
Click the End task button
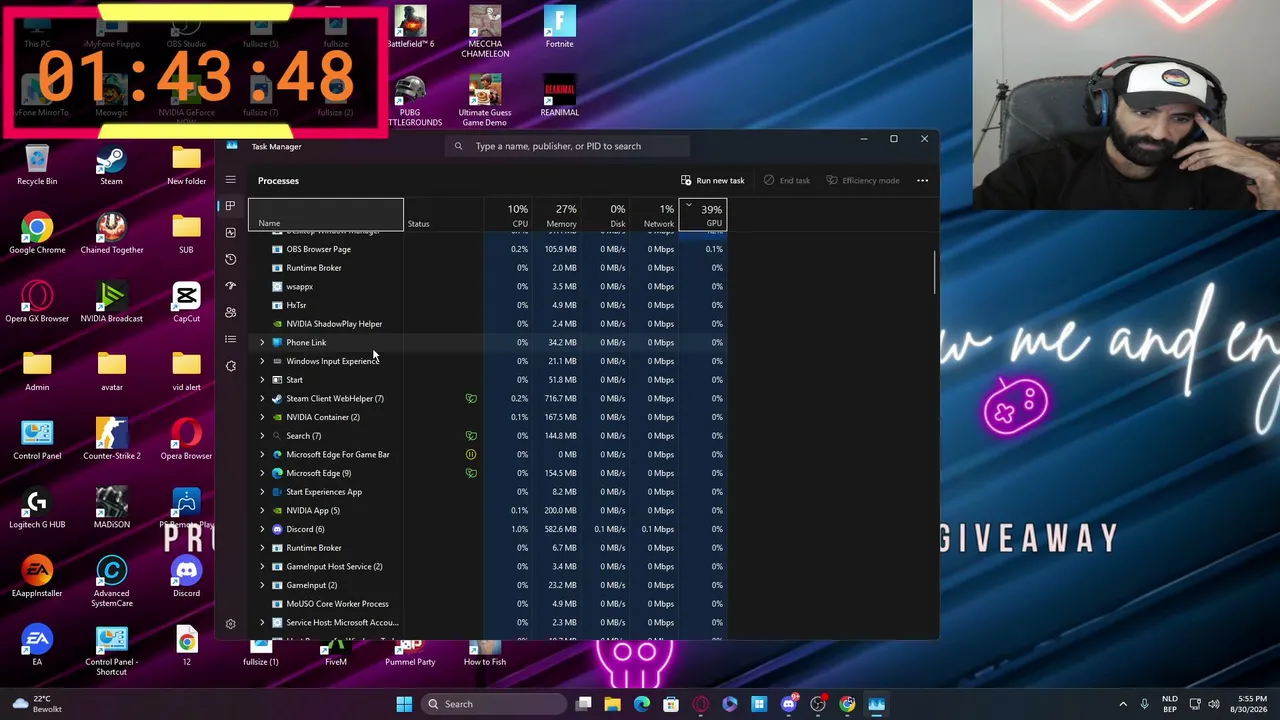[787, 180]
